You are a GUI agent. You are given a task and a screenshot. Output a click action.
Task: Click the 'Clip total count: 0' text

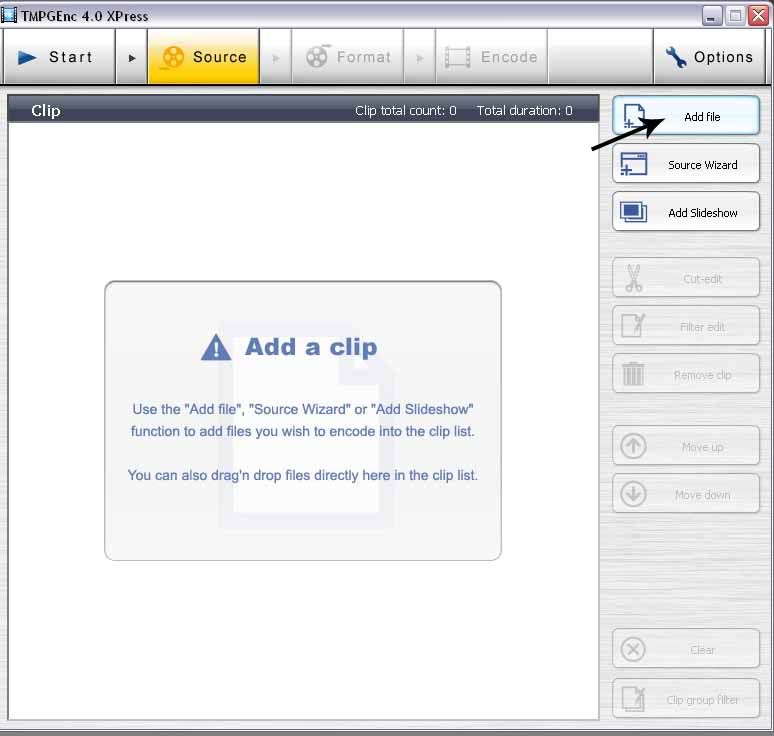point(406,111)
